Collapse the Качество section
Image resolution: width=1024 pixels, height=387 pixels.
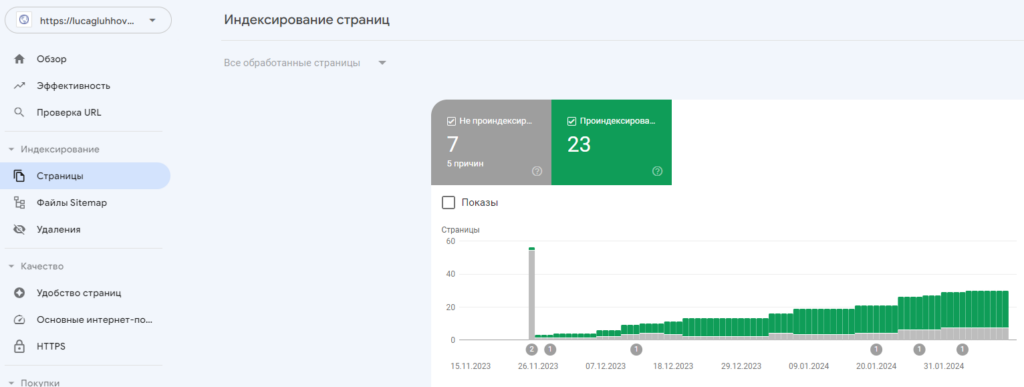12,266
